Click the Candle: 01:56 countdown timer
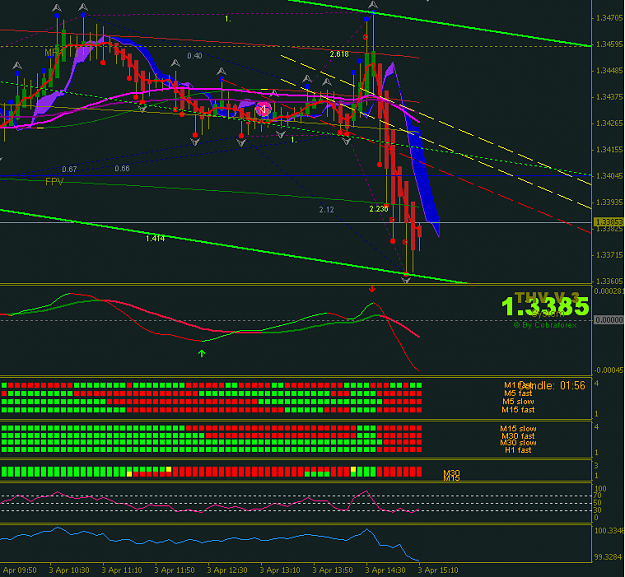The image size is (625, 577). click(x=553, y=385)
